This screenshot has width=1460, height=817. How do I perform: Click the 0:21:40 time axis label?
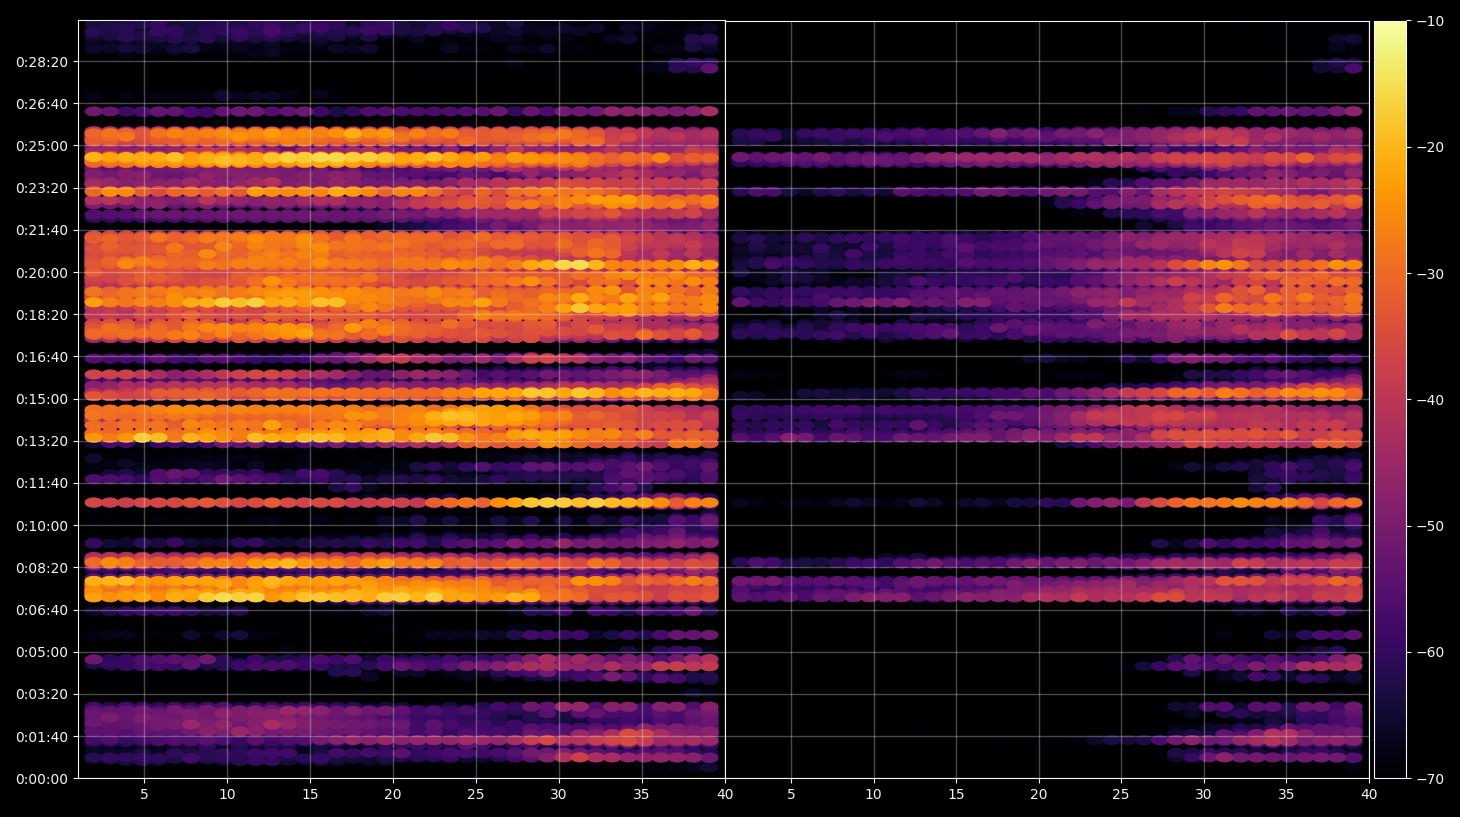click(x=42, y=230)
